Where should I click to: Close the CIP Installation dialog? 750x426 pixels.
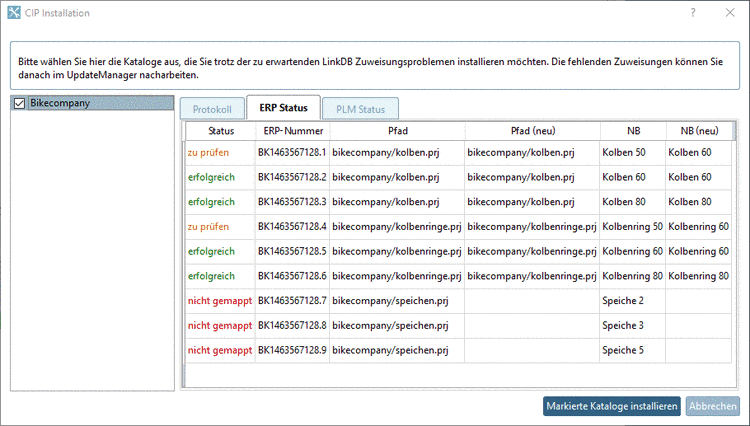click(730, 13)
